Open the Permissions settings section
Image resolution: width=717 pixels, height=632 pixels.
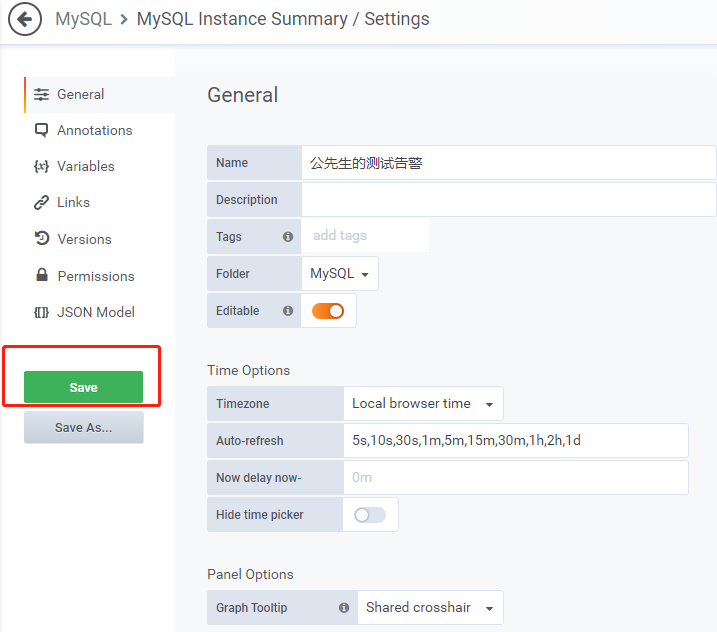(x=96, y=276)
